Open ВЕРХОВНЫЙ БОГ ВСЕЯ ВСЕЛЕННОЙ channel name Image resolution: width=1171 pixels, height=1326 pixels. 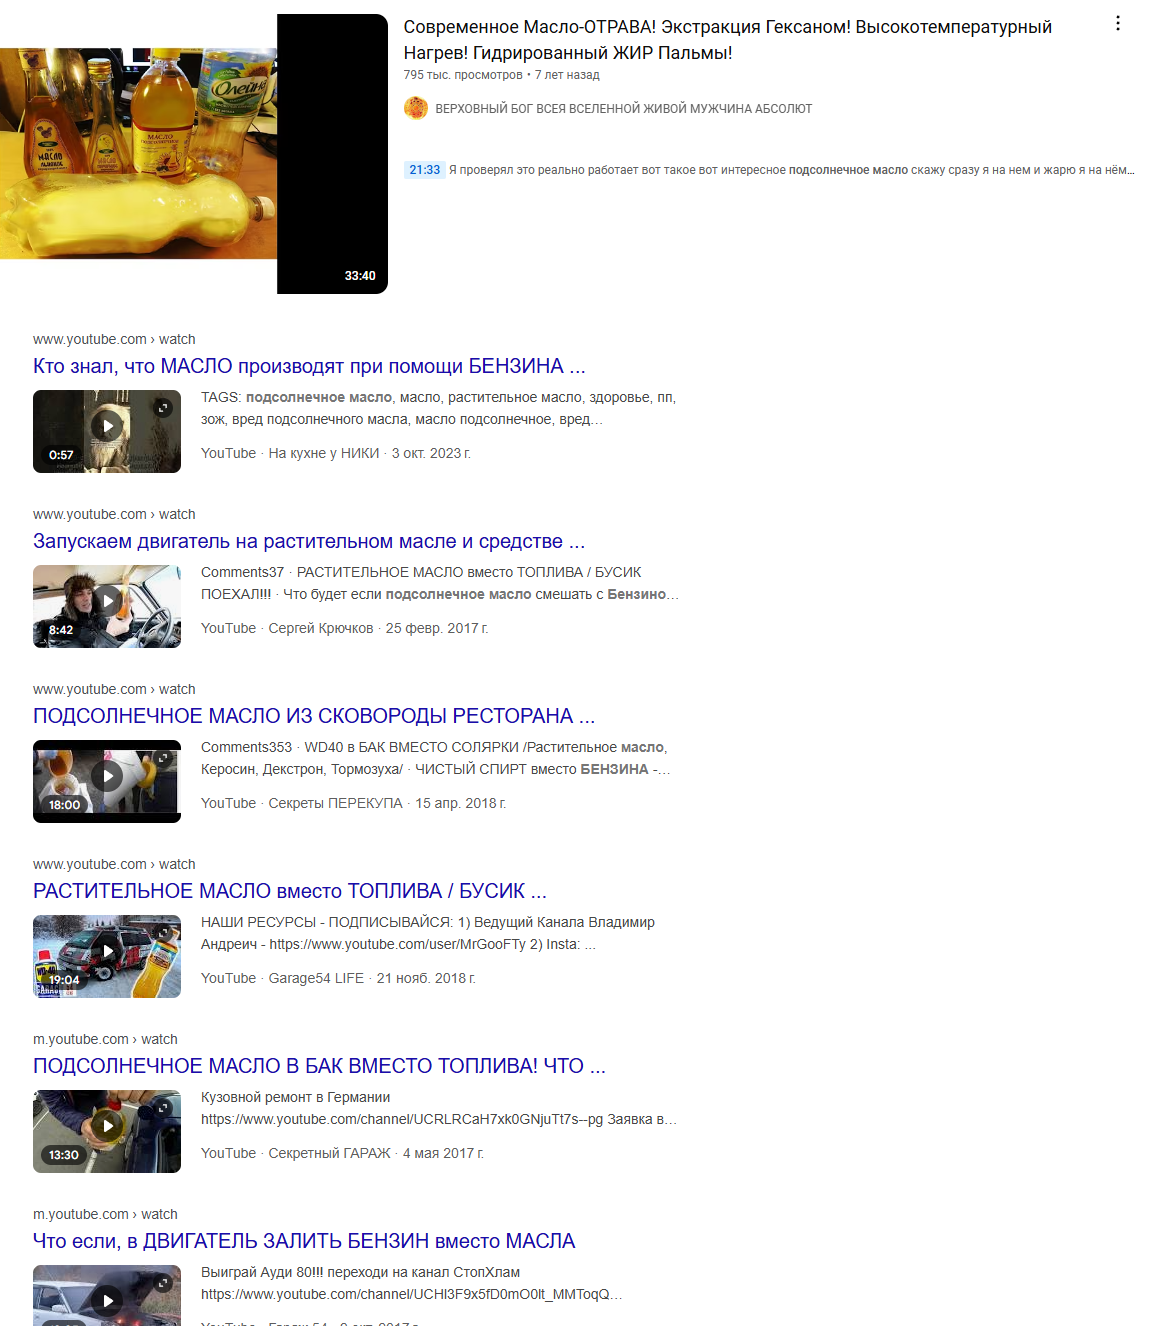623,109
